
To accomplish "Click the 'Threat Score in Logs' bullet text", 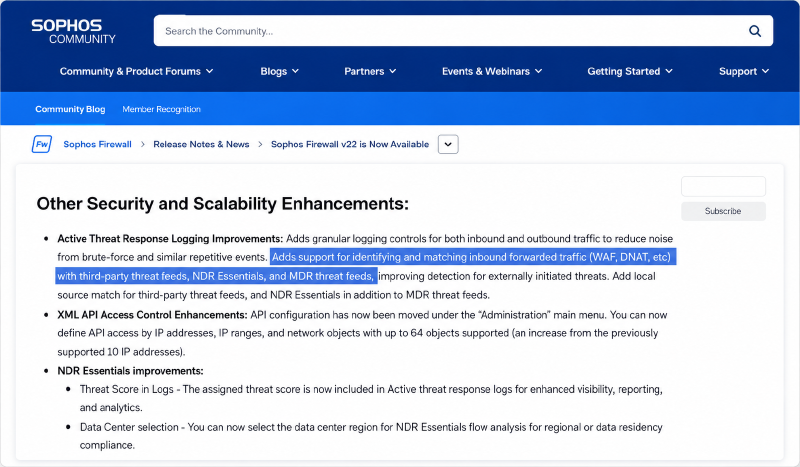I will click(x=371, y=398).
